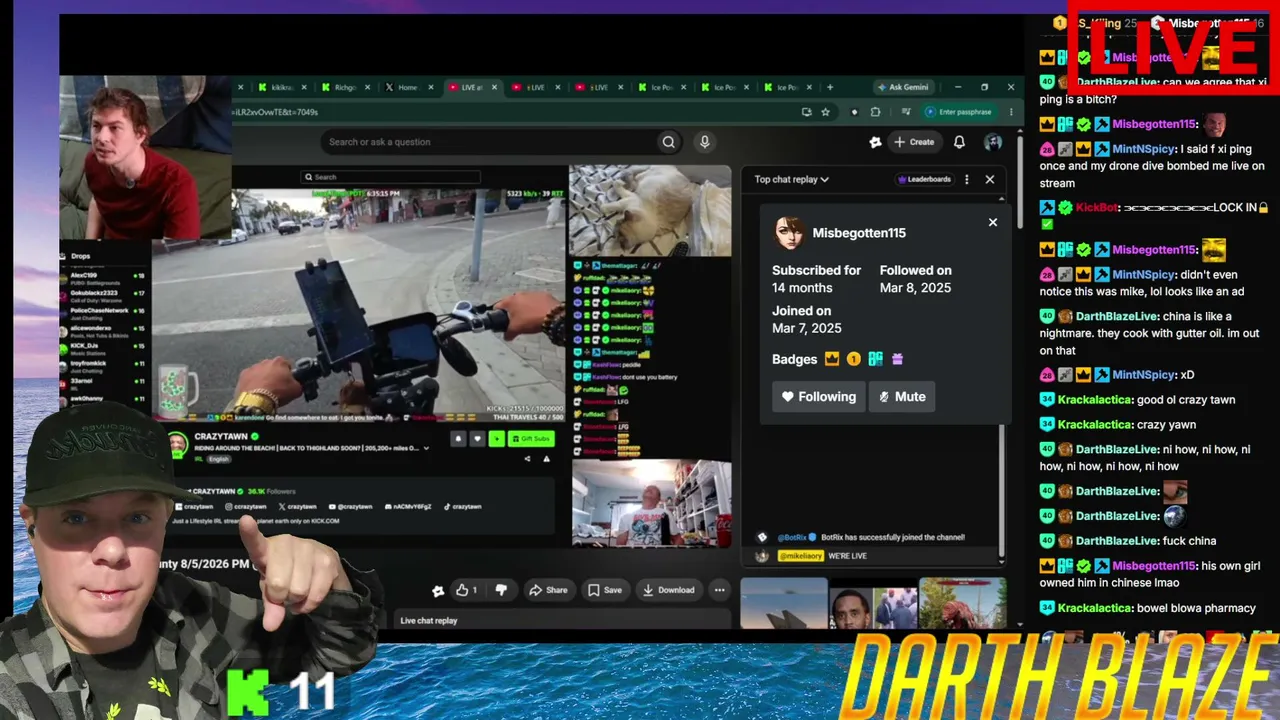Save the video with the Save button
This screenshot has width=1280, height=720.
coord(604,590)
